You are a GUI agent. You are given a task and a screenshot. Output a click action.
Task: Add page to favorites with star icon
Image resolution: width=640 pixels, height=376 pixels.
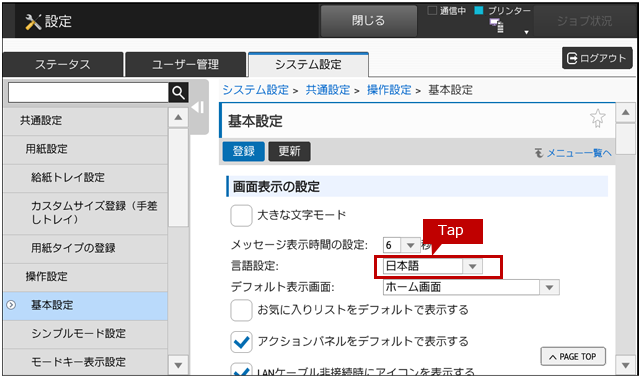(x=598, y=118)
